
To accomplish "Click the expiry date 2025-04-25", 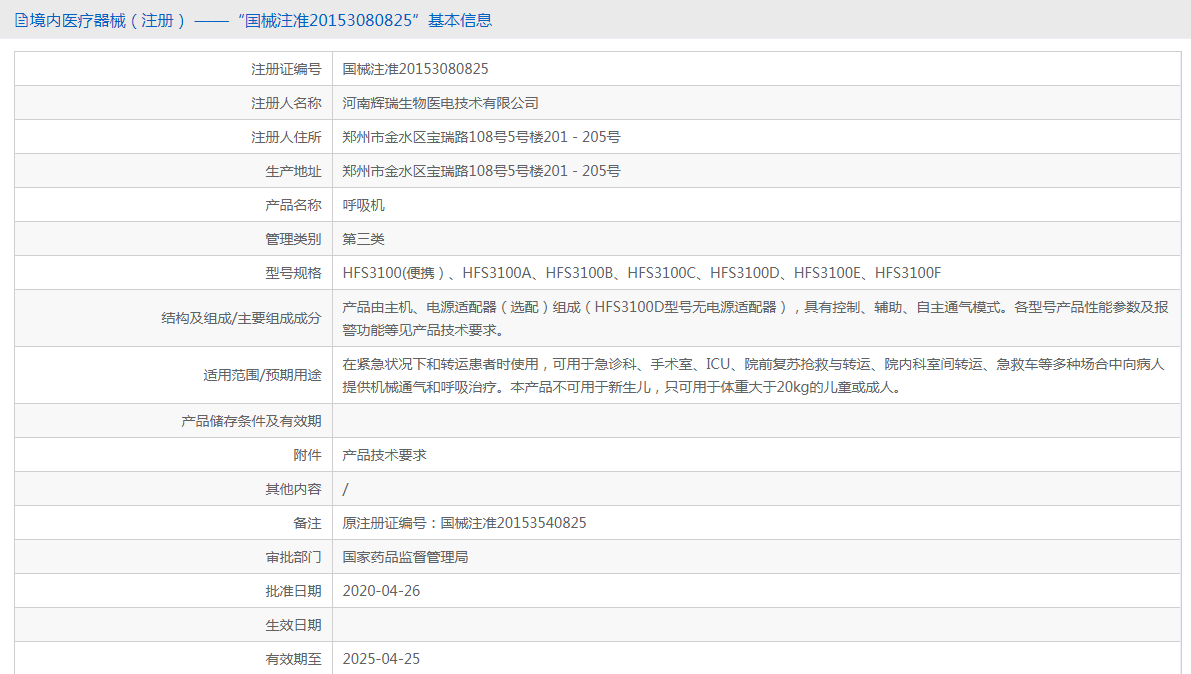I will (x=381, y=659).
